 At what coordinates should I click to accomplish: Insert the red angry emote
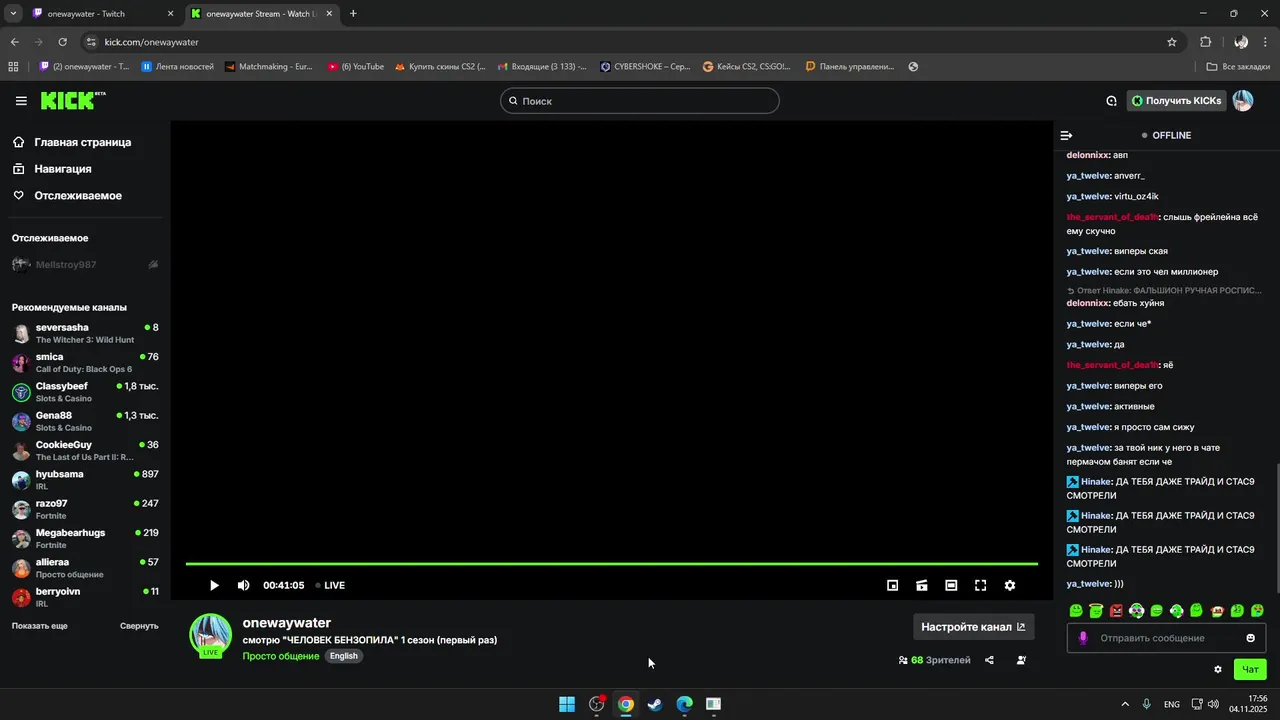coord(1116,610)
